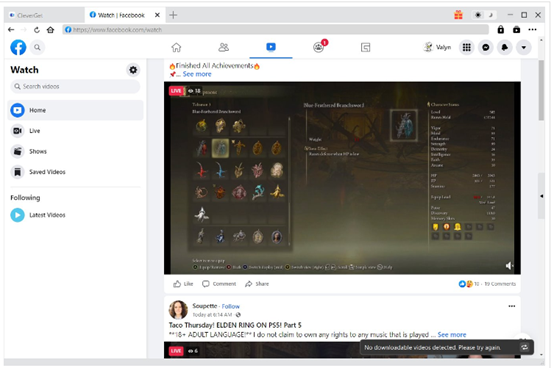Image resolution: width=554 pixels, height=368 pixels.
Task: Click the page vertical scrollbar thumb
Action: pyautogui.click(x=541, y=90)
